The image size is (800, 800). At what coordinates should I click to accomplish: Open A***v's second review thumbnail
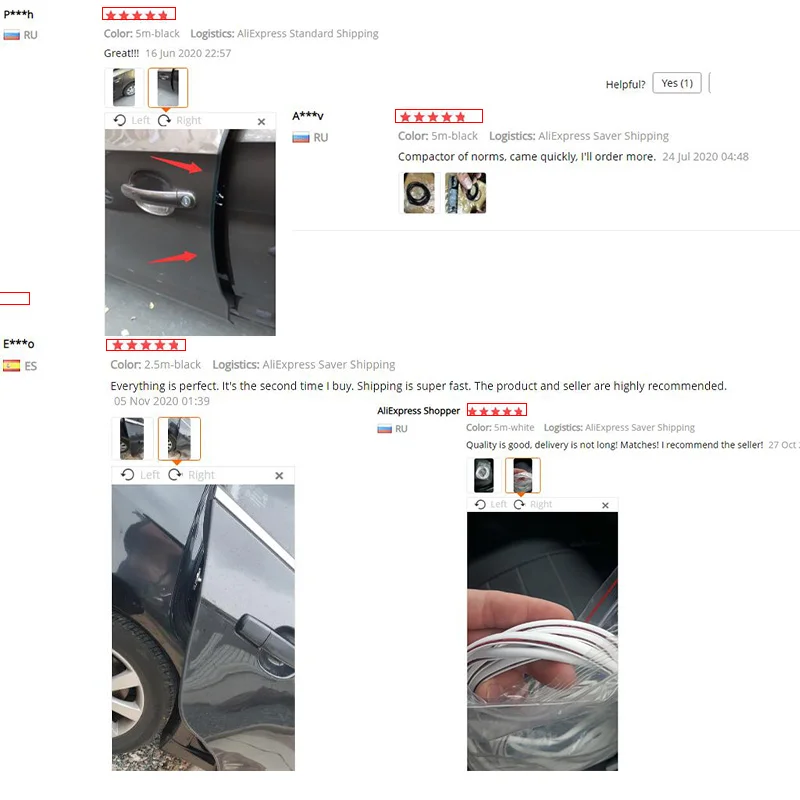click(x=465, y=193)
